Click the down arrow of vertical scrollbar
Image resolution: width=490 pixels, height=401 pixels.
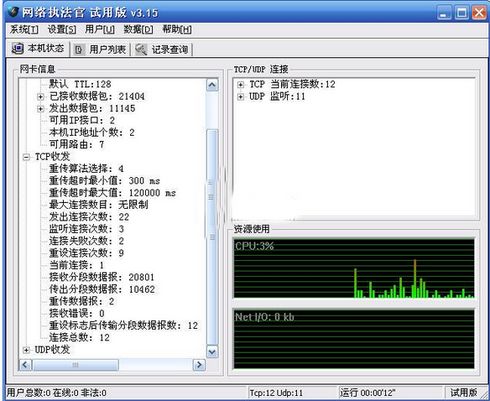click(212, 352)
